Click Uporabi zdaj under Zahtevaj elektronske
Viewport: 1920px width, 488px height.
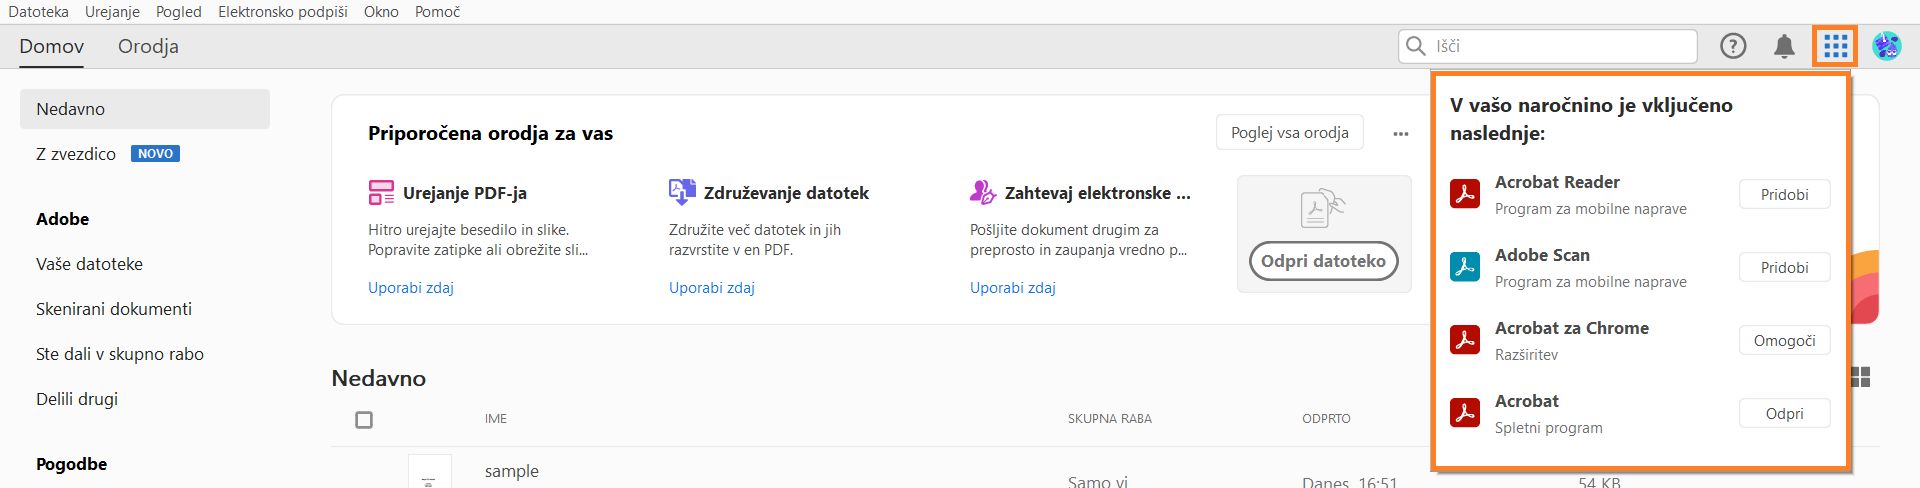[1013, 288]
